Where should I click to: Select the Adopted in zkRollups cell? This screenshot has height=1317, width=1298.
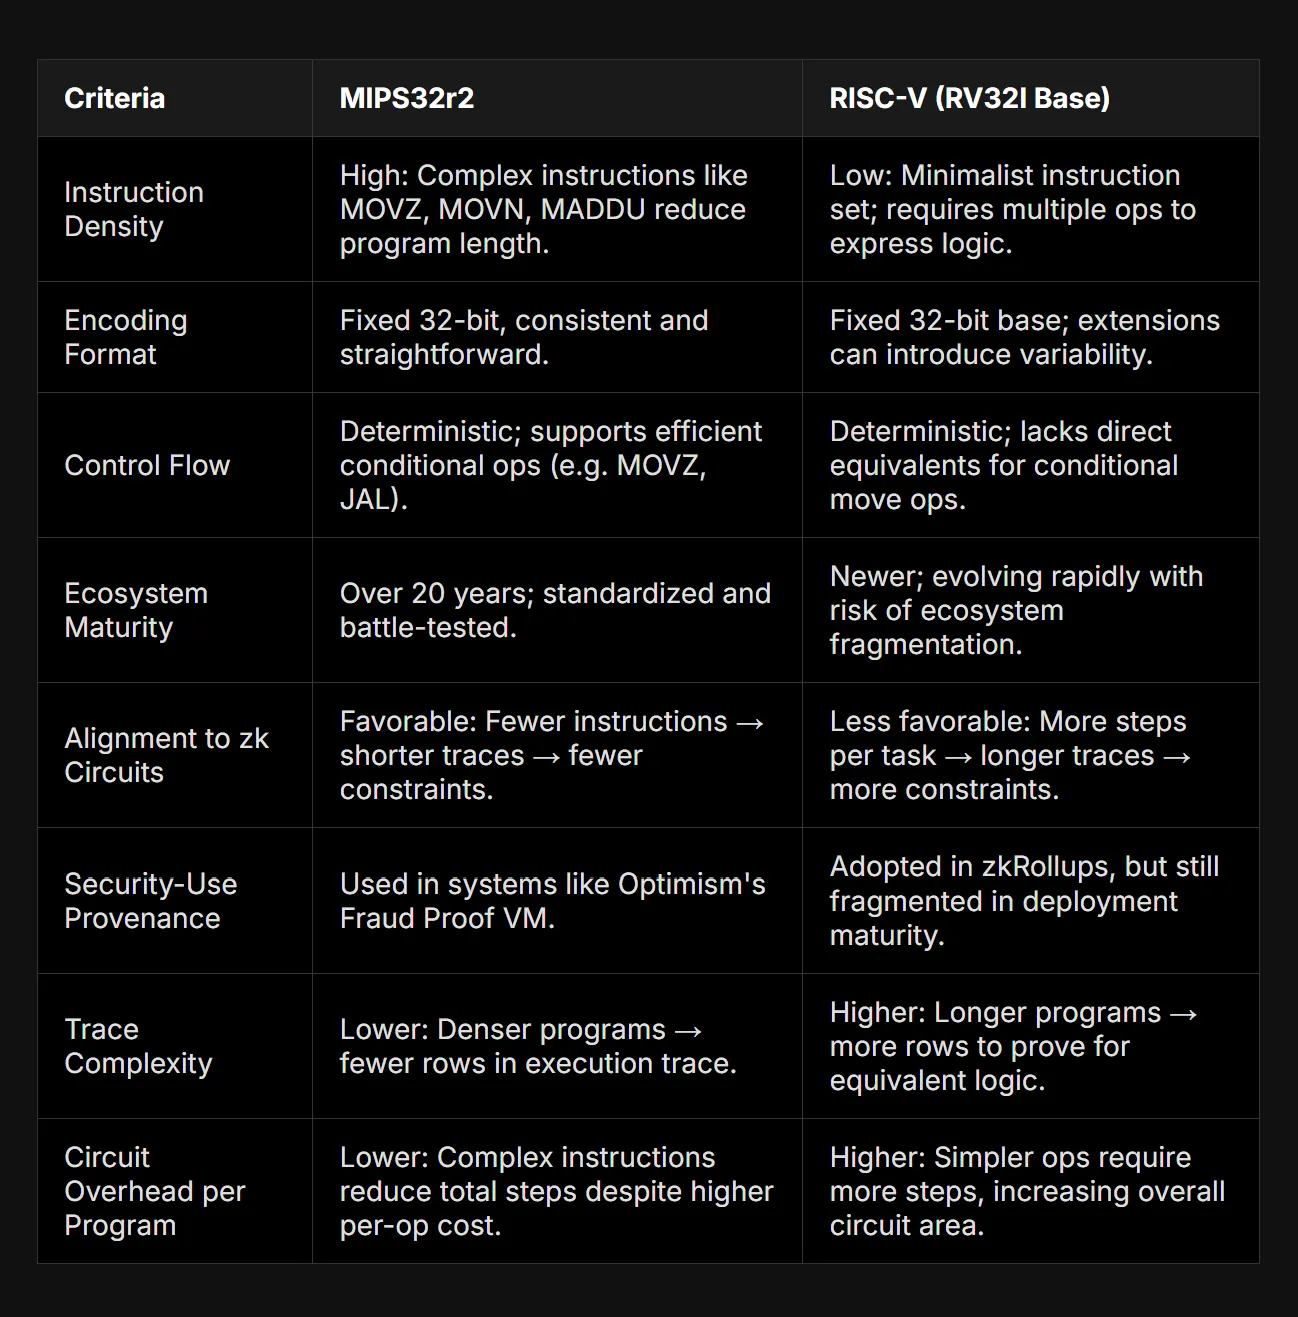pos(1024,901)
